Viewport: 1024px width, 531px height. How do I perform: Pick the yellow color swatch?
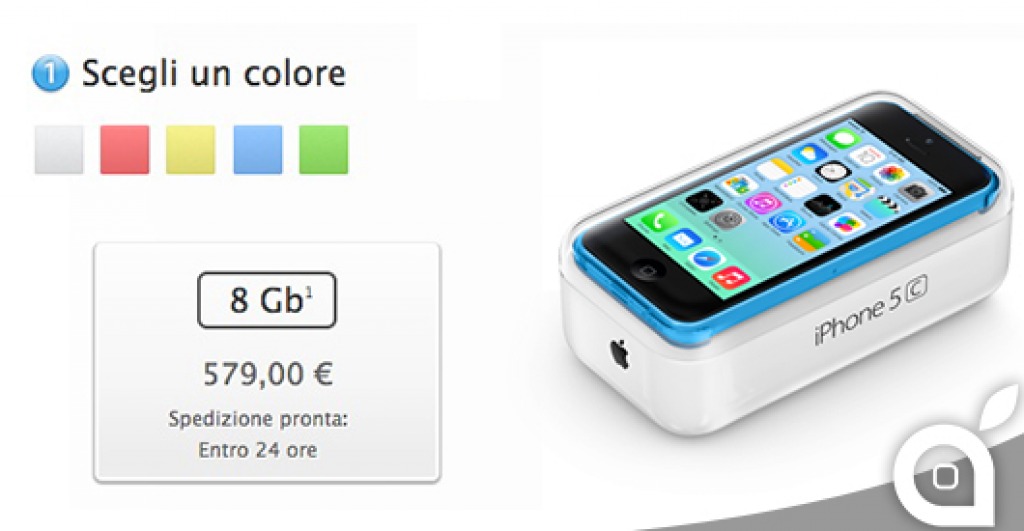pos(191,150)
